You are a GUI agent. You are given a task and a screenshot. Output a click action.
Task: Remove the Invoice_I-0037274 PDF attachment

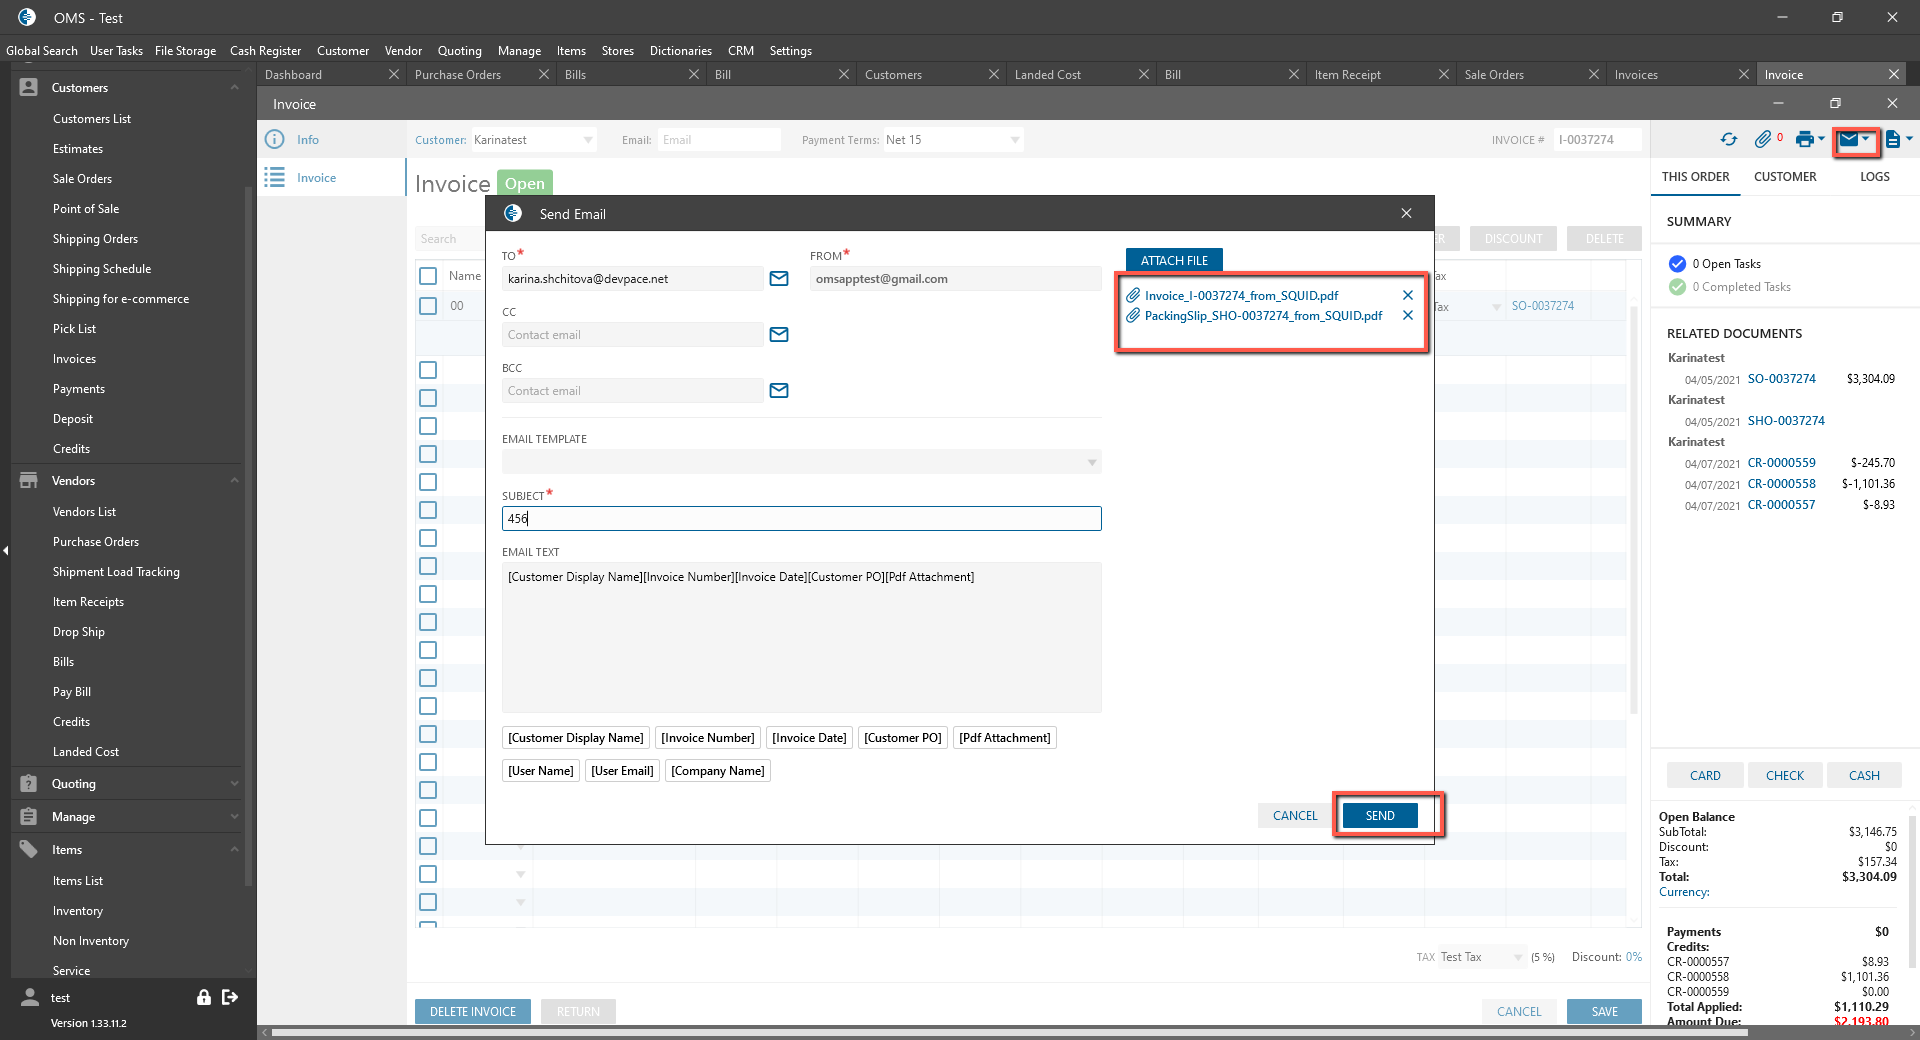(1407, 296)
